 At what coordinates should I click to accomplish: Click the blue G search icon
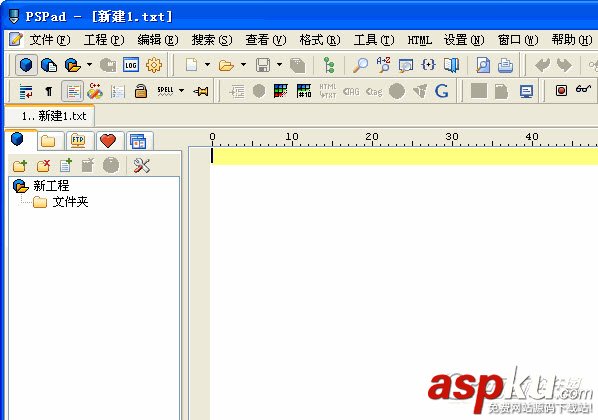point(441,91)
